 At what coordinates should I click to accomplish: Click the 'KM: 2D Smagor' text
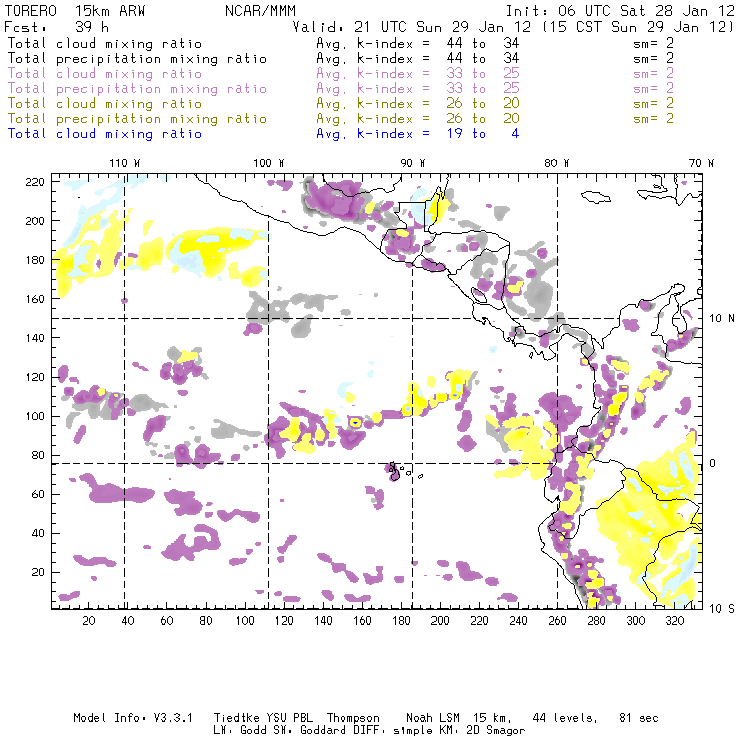pyautogui.click(x=484, y=731)
